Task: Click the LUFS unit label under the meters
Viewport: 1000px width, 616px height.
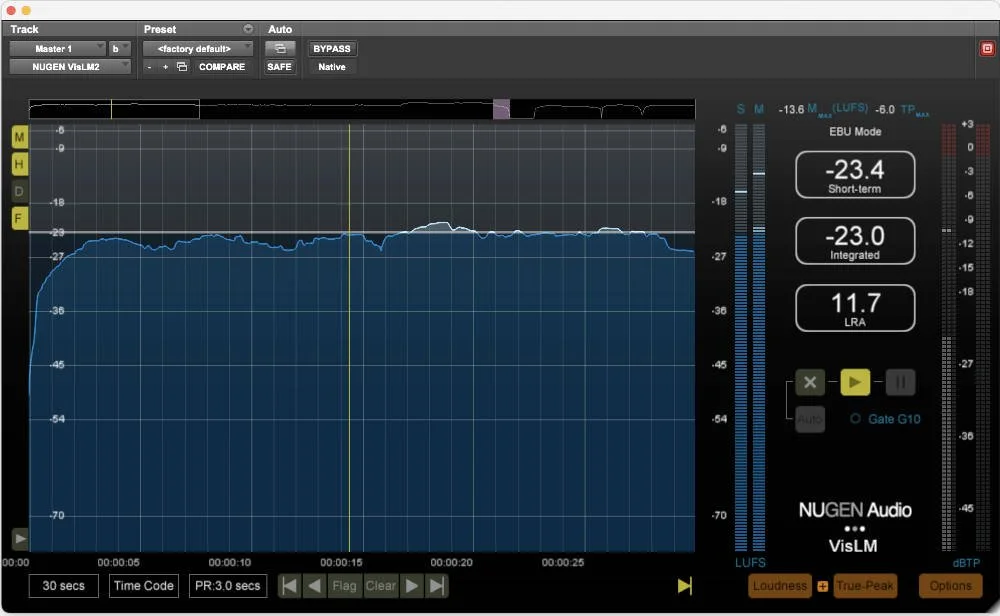Action: click(750, 562)
